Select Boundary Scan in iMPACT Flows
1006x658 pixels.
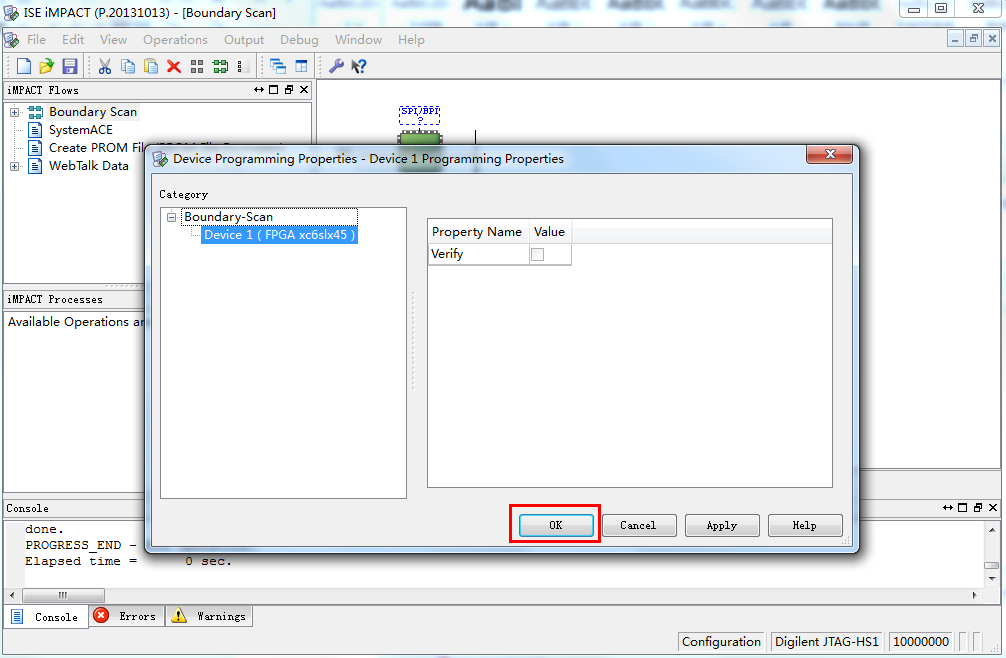coord(93,112)
